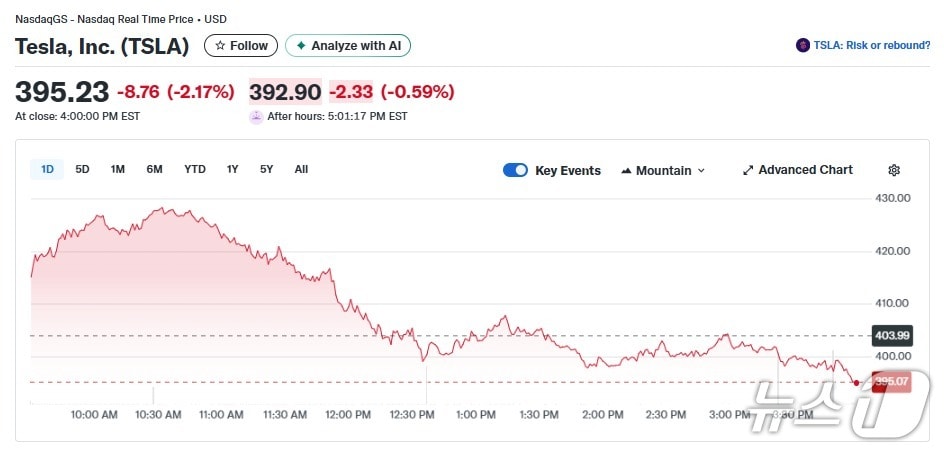Show All time price history
The width and height of the screenshot is (944, 452).
tap(301, 169)
